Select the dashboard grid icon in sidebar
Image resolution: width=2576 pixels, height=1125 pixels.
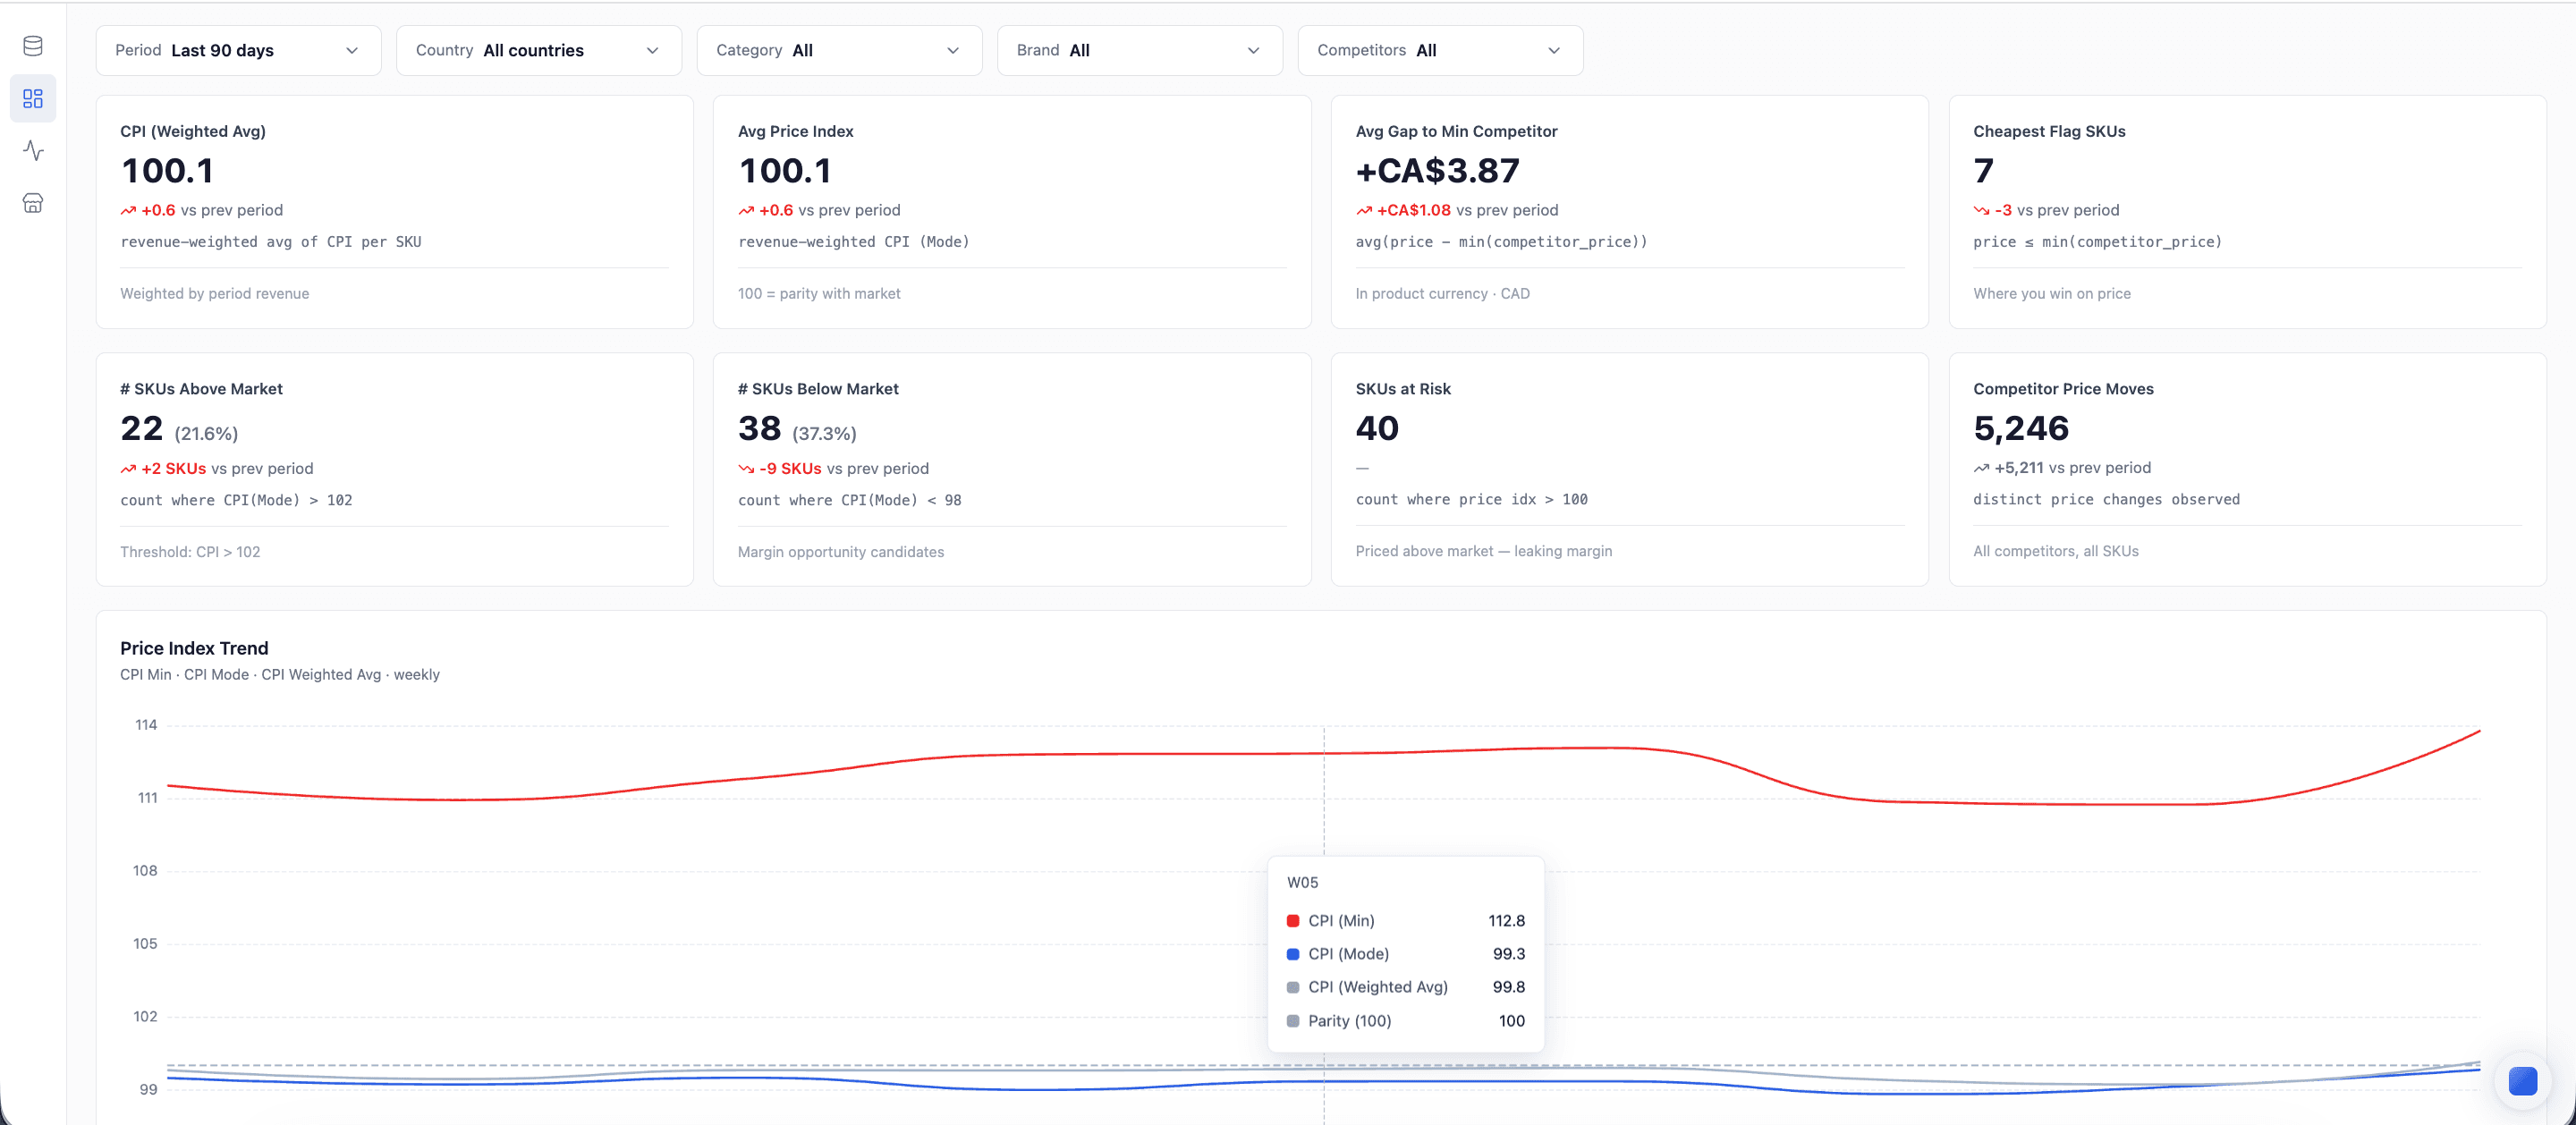pos(33,98)
